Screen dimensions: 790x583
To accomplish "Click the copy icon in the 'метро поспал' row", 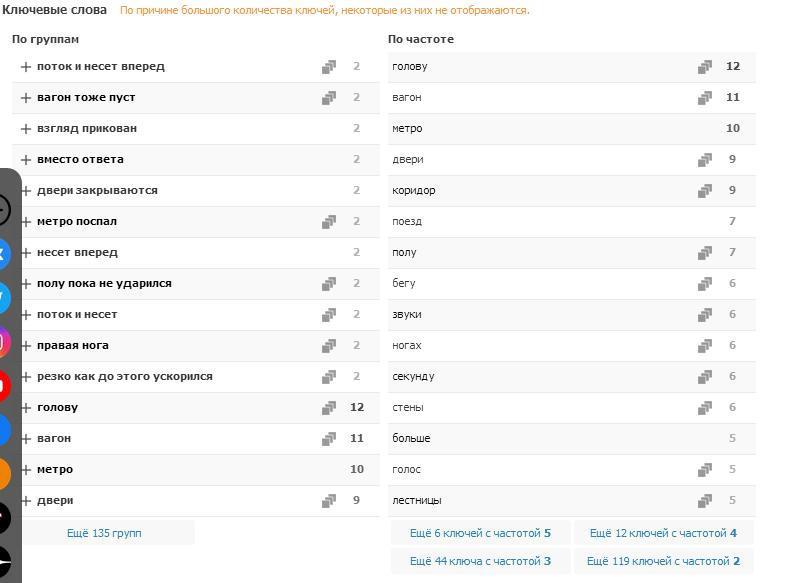I will (x=329, y=222).
